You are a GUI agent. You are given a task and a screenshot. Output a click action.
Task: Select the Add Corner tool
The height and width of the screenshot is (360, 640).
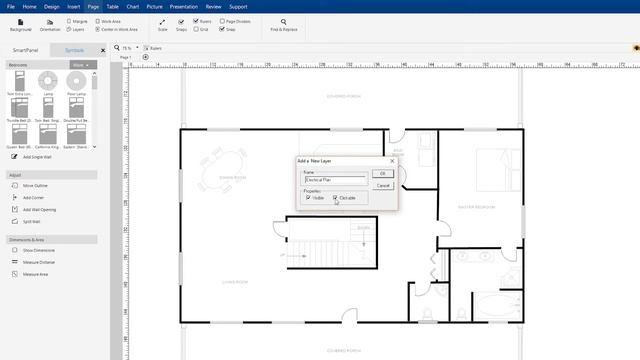(x=28, y=198)
